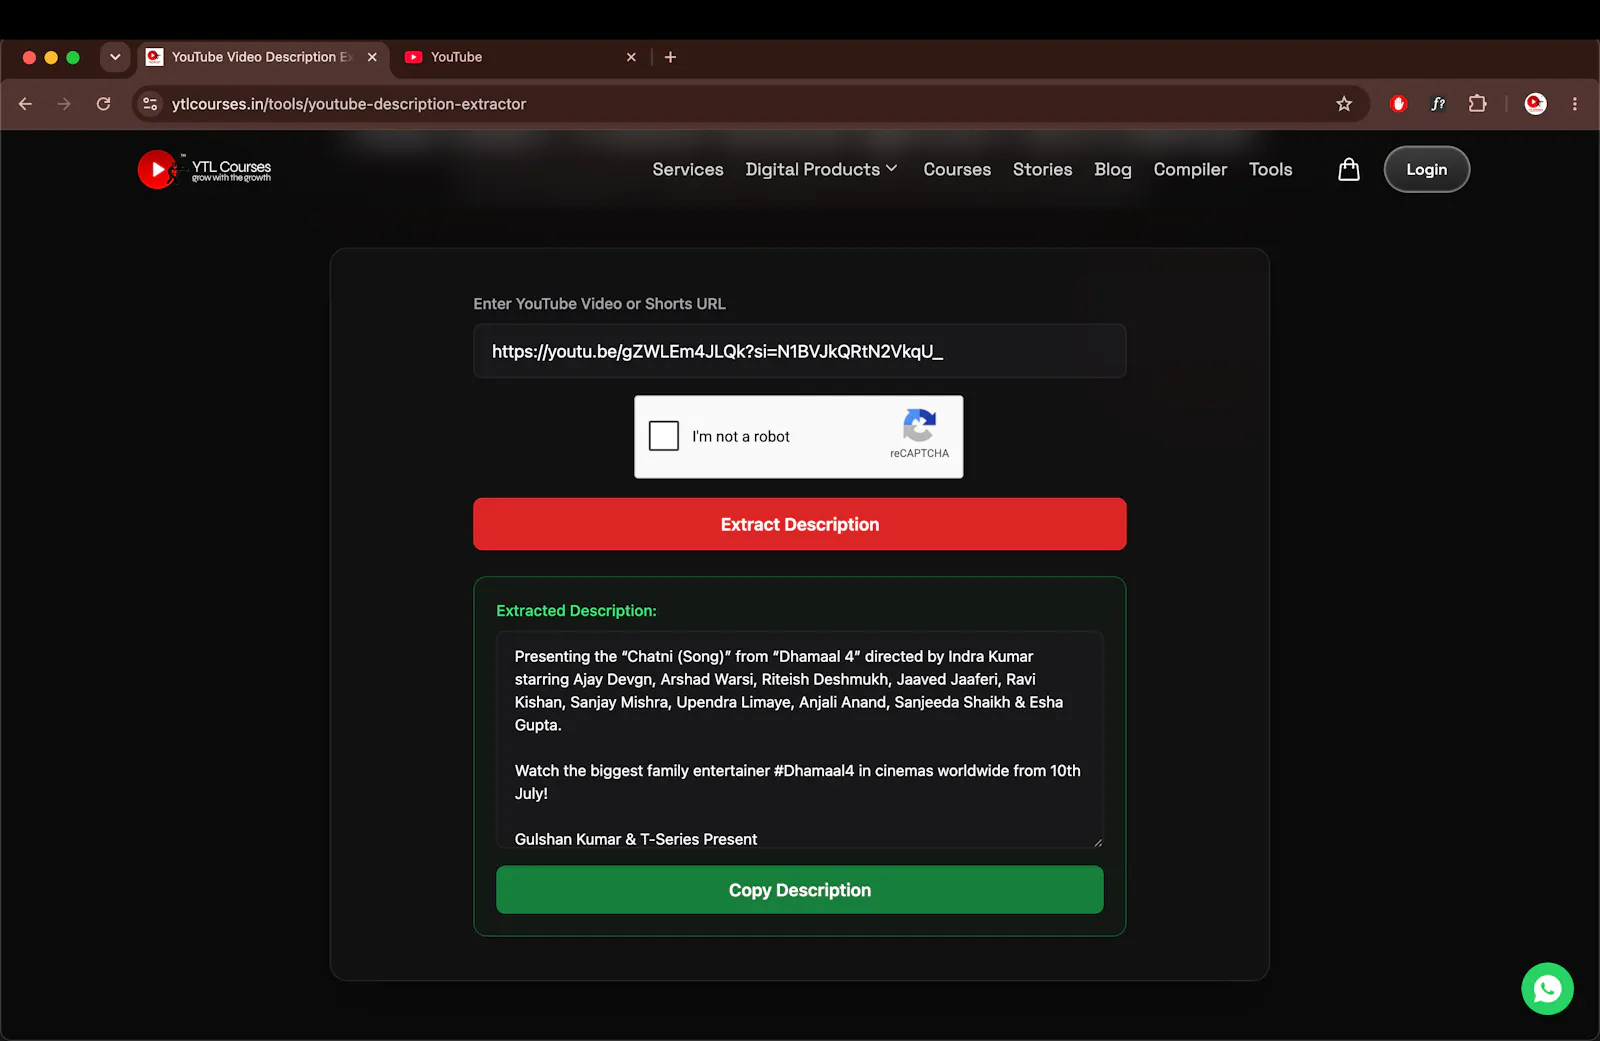Go to Stories
Screen dimensions: 1600x1041
pyautogui.click(x=1042, y=169)
